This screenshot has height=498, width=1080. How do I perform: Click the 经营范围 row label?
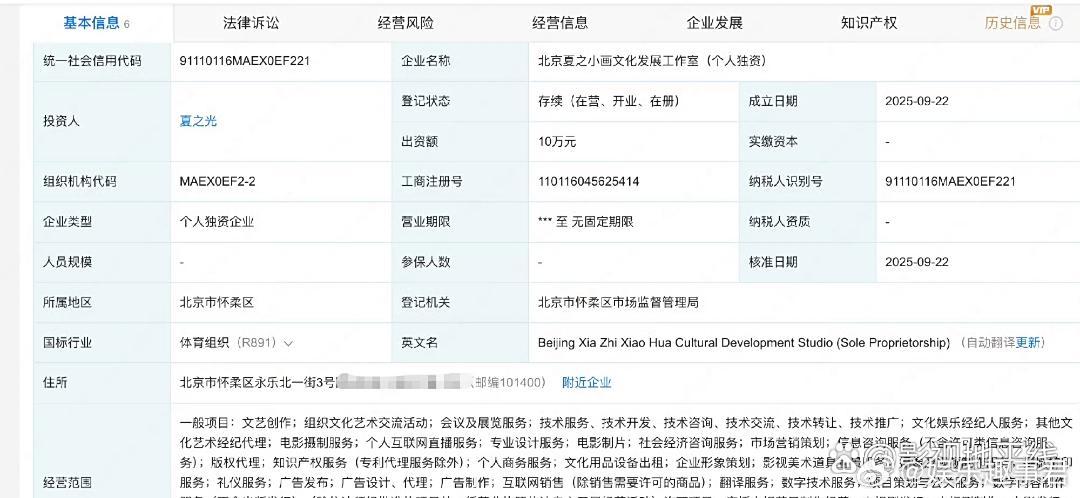67,482
